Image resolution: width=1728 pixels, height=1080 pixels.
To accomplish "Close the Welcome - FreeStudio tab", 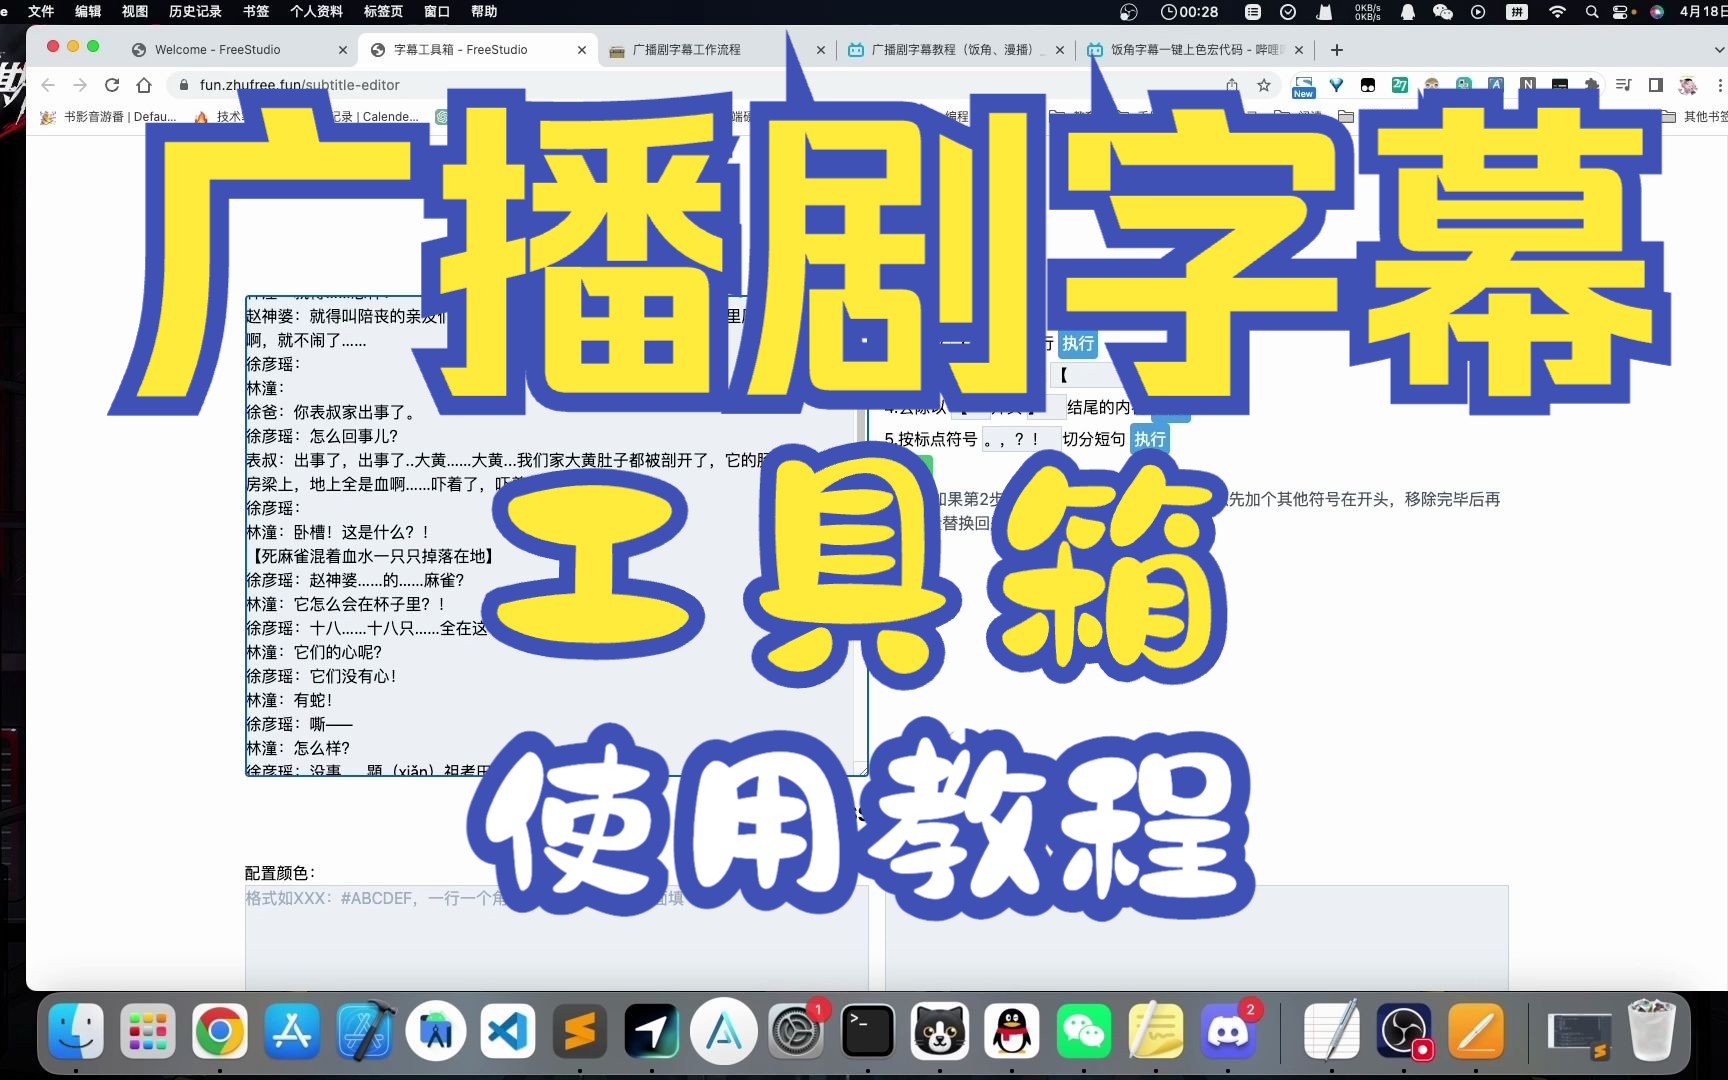I will pos(343,49).
